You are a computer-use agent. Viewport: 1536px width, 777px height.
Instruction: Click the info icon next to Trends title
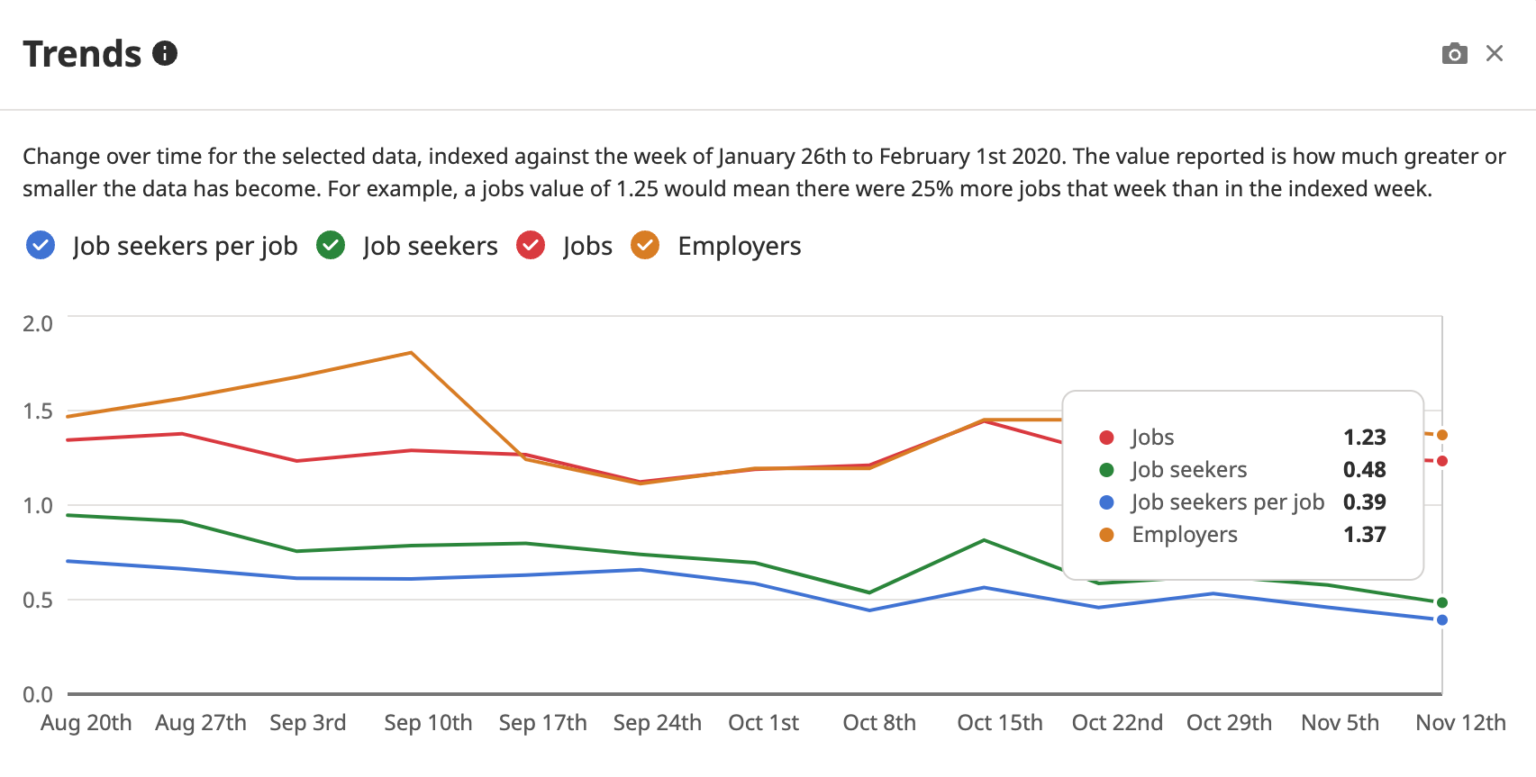[x=166, y=52]
